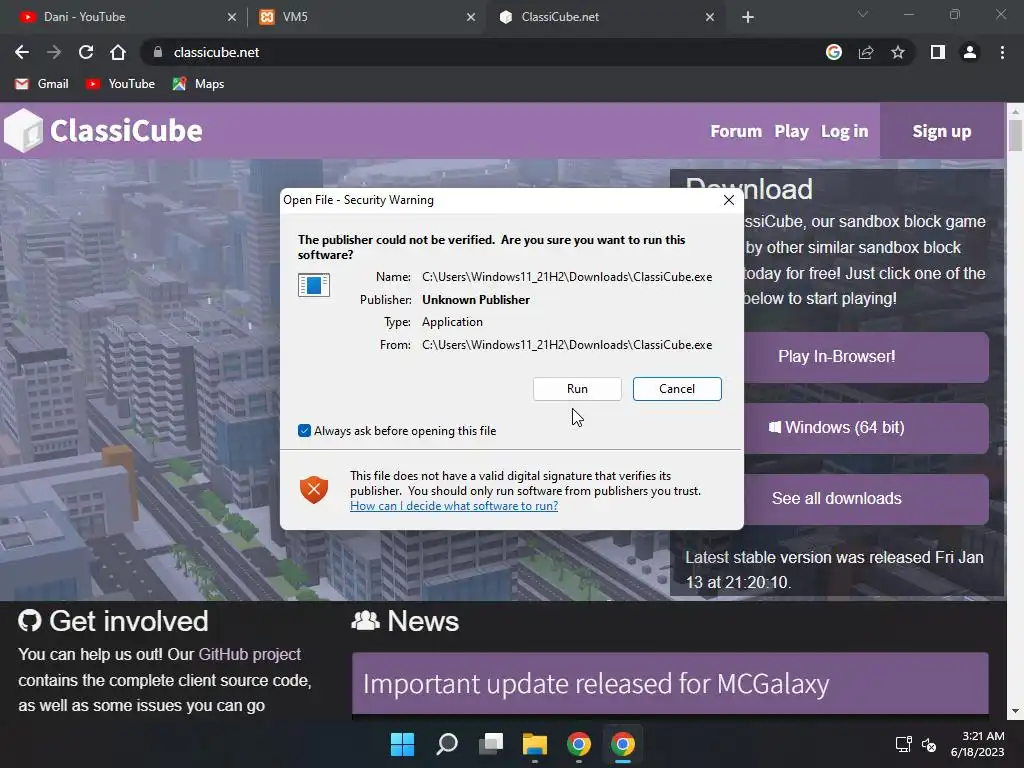The height and width of the screenshot is (768, 1024).
Task: Open the tab search dropdown chevron
Action: click(863, 14)
